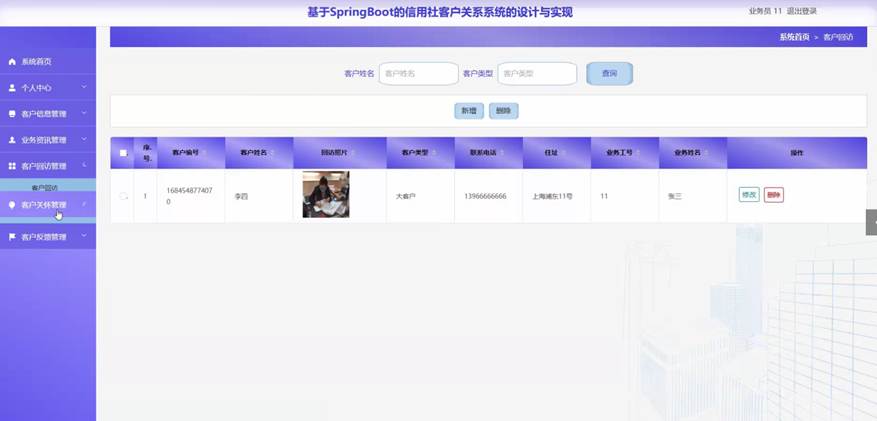The height and width of the screenshot is (421, 877).
Task: Click the red 删除 button in 李四 row
Action: [x=774, y=195]
